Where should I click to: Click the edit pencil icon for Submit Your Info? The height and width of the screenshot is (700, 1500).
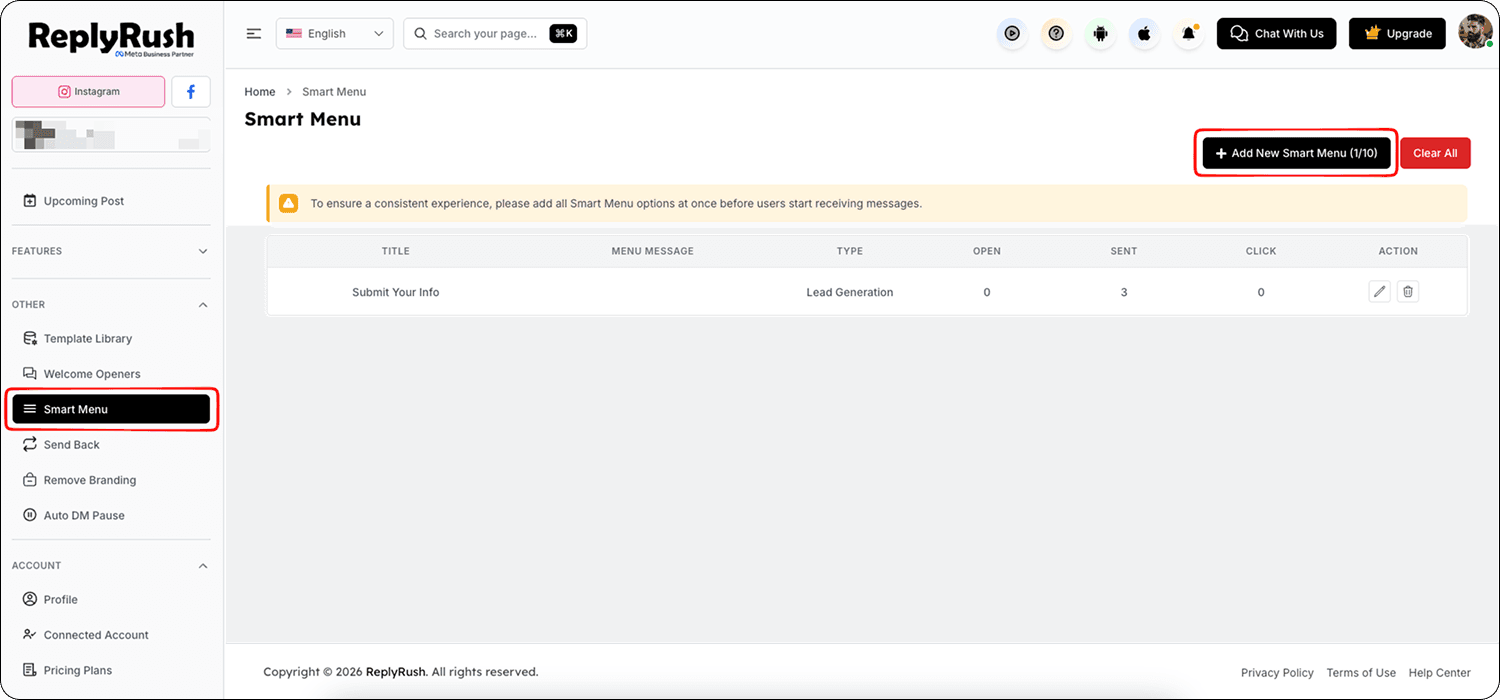tap(1379, 292)
